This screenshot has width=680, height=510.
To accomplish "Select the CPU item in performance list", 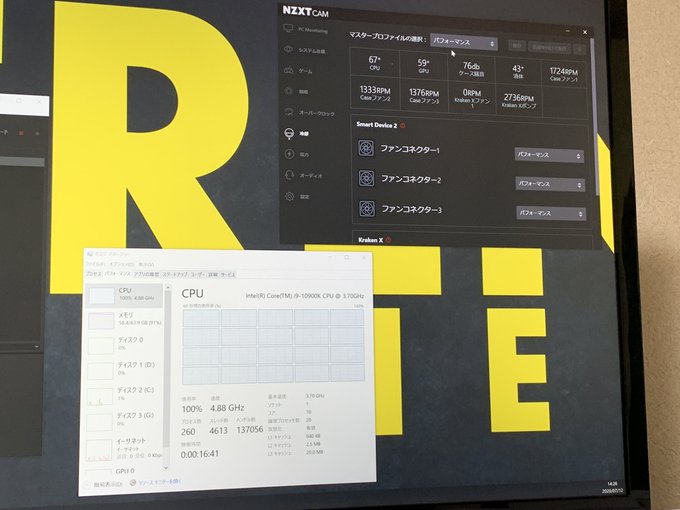I will pyautogui.click(x=124, y=295).
